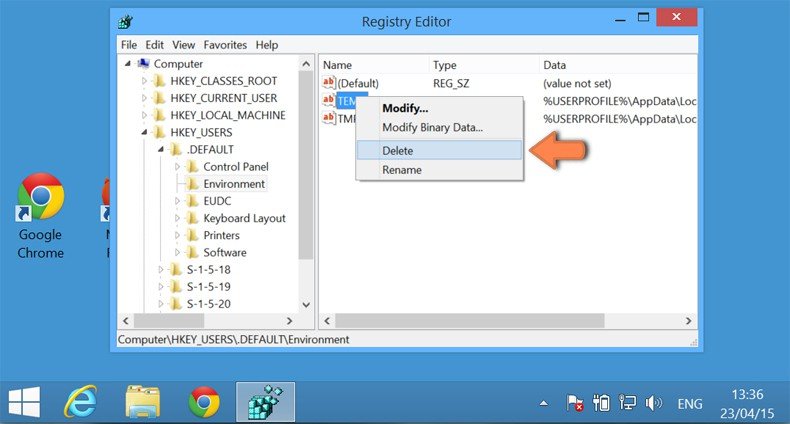Click the ENG language indicator
The image size is (790, 424).
tap(690, 404)
